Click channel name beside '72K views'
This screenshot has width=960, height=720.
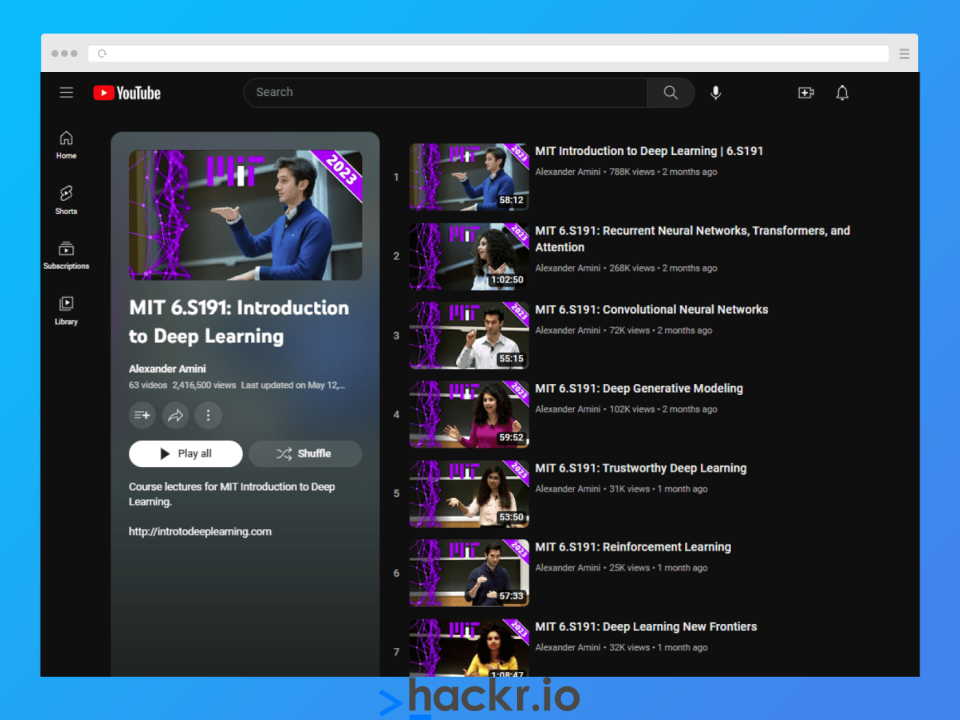click(x=568, y=331)
